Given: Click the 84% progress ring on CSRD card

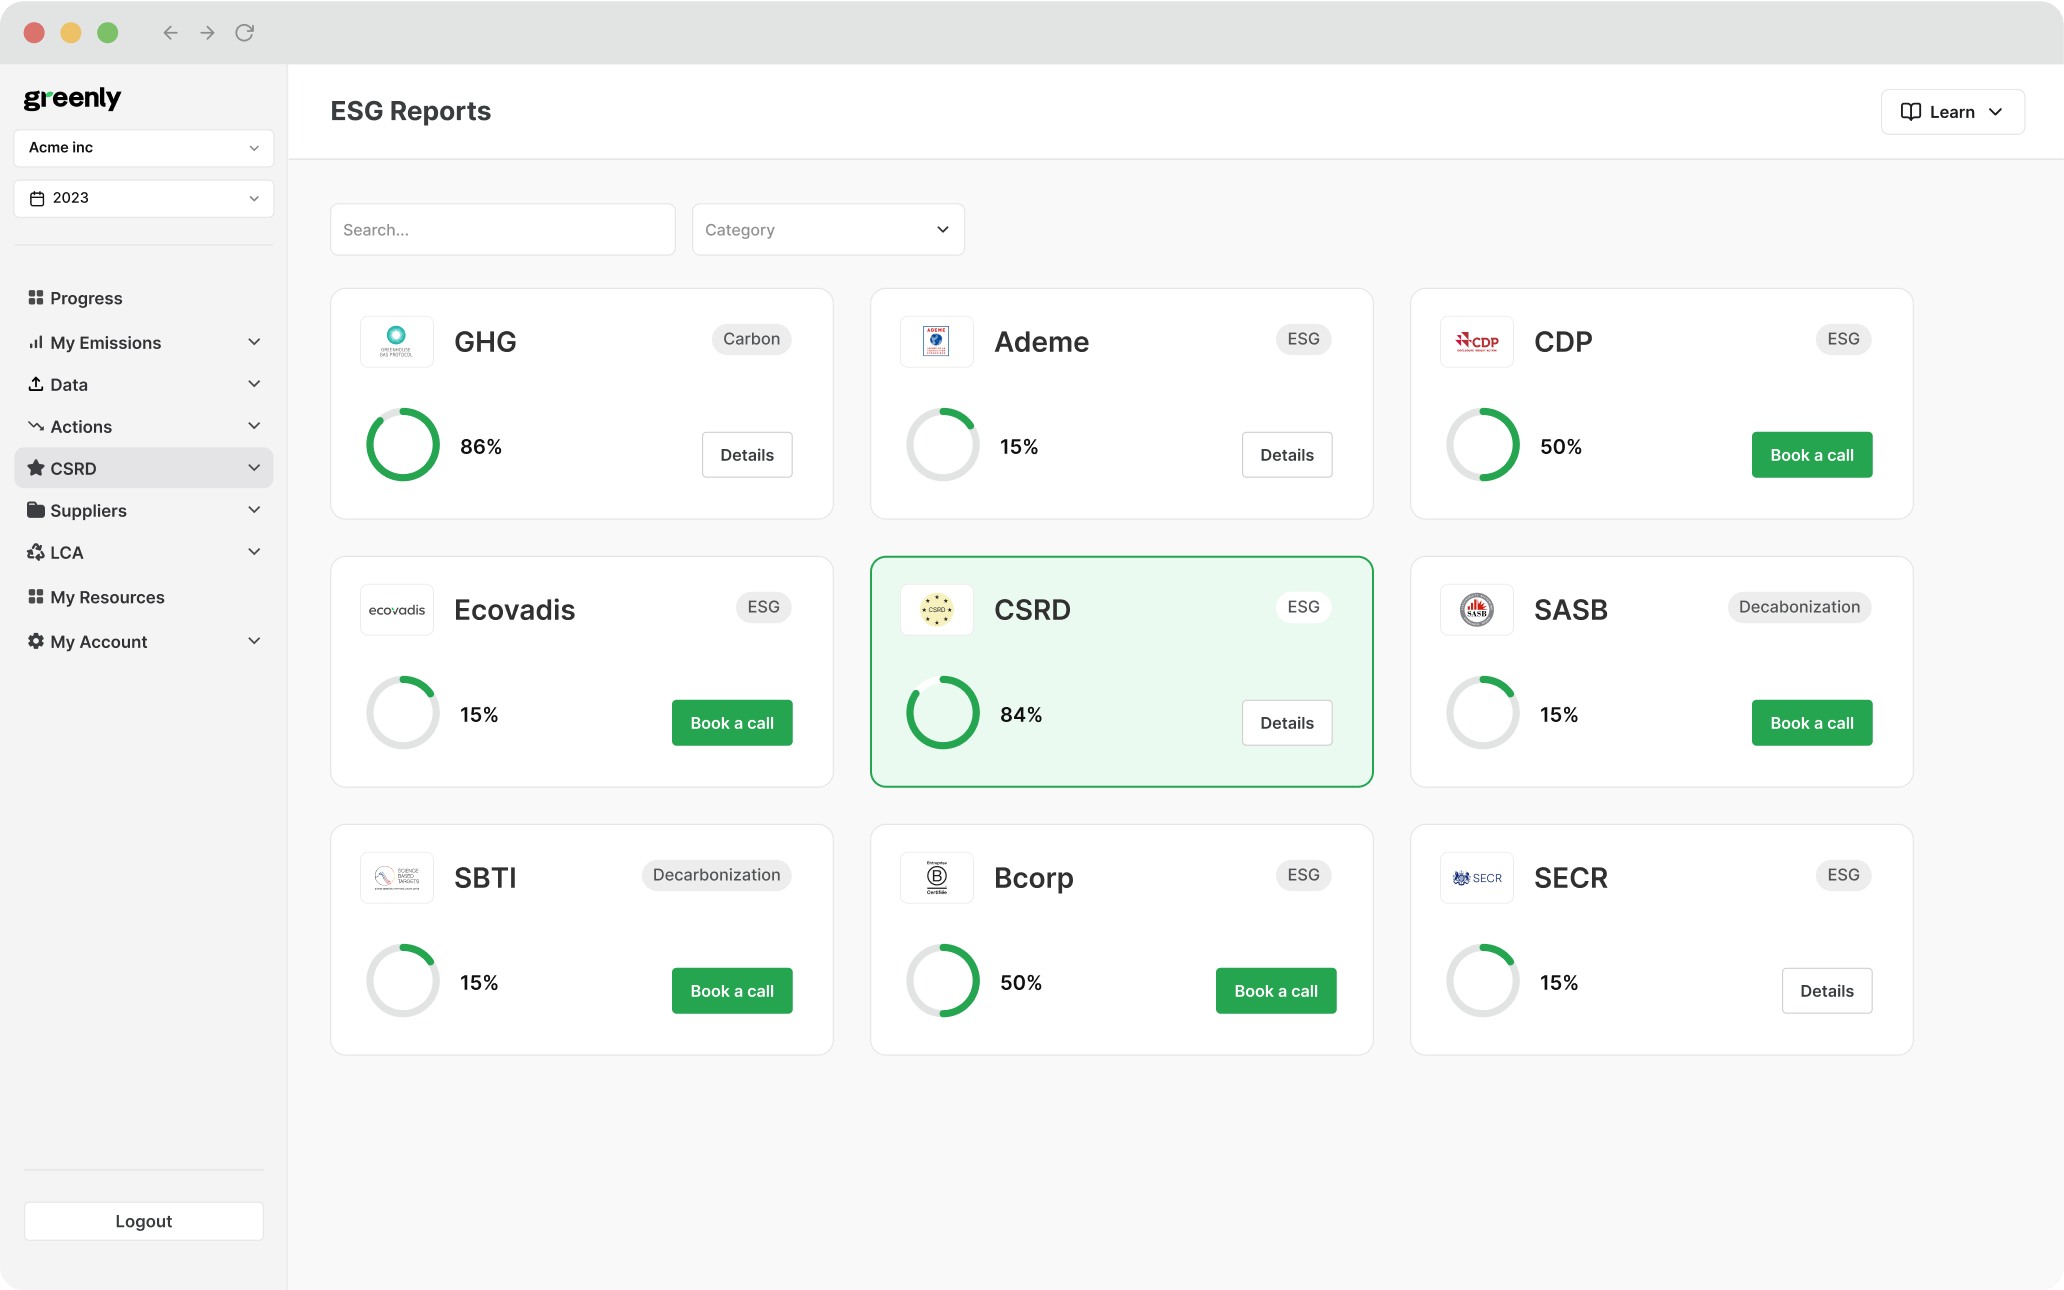Looking at the screenshot, I should tap(941, 712).
